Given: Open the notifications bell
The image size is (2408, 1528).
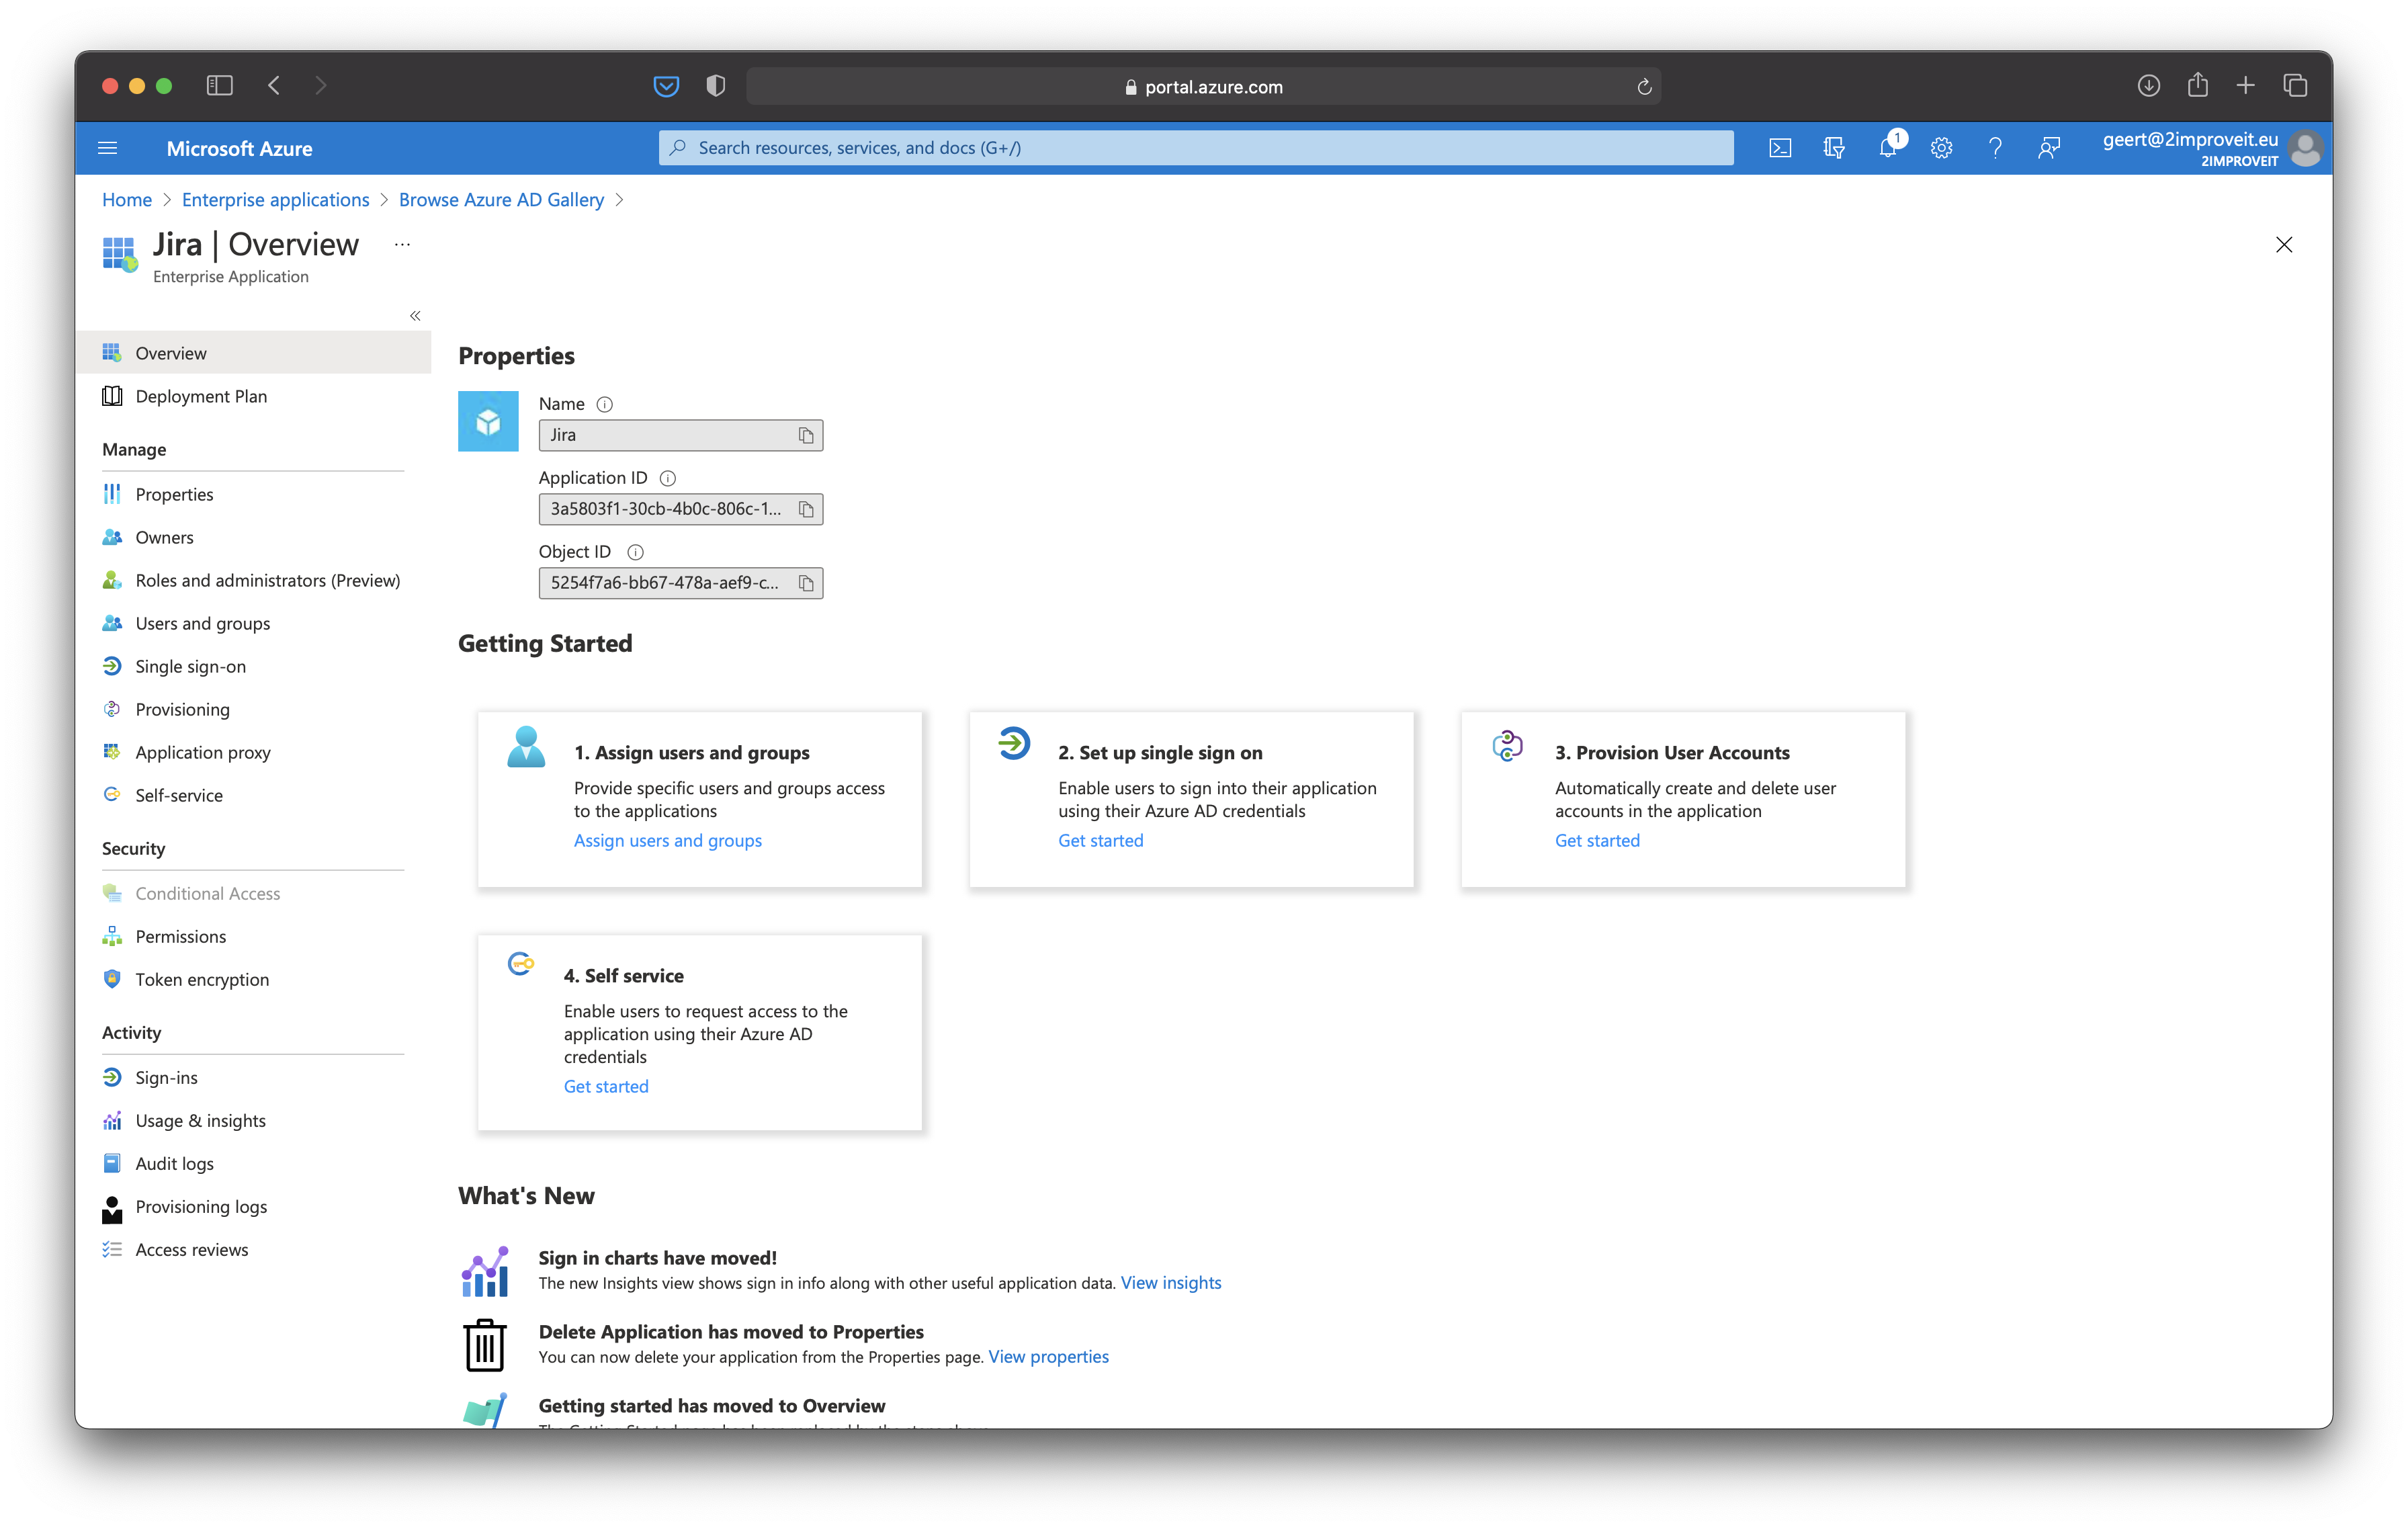Looking at the screenshot, I should tap(1887, 148).
